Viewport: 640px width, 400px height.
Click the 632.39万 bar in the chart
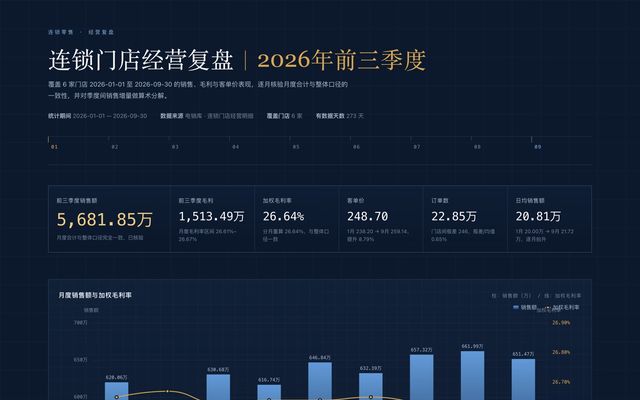(371, 387)
